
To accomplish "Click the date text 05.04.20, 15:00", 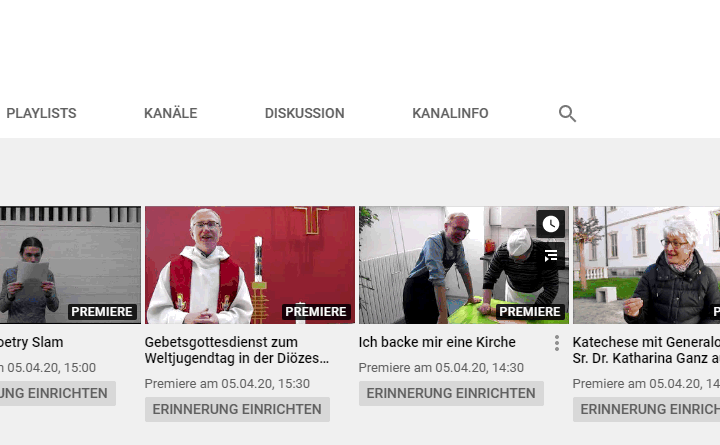I will 51,367.
